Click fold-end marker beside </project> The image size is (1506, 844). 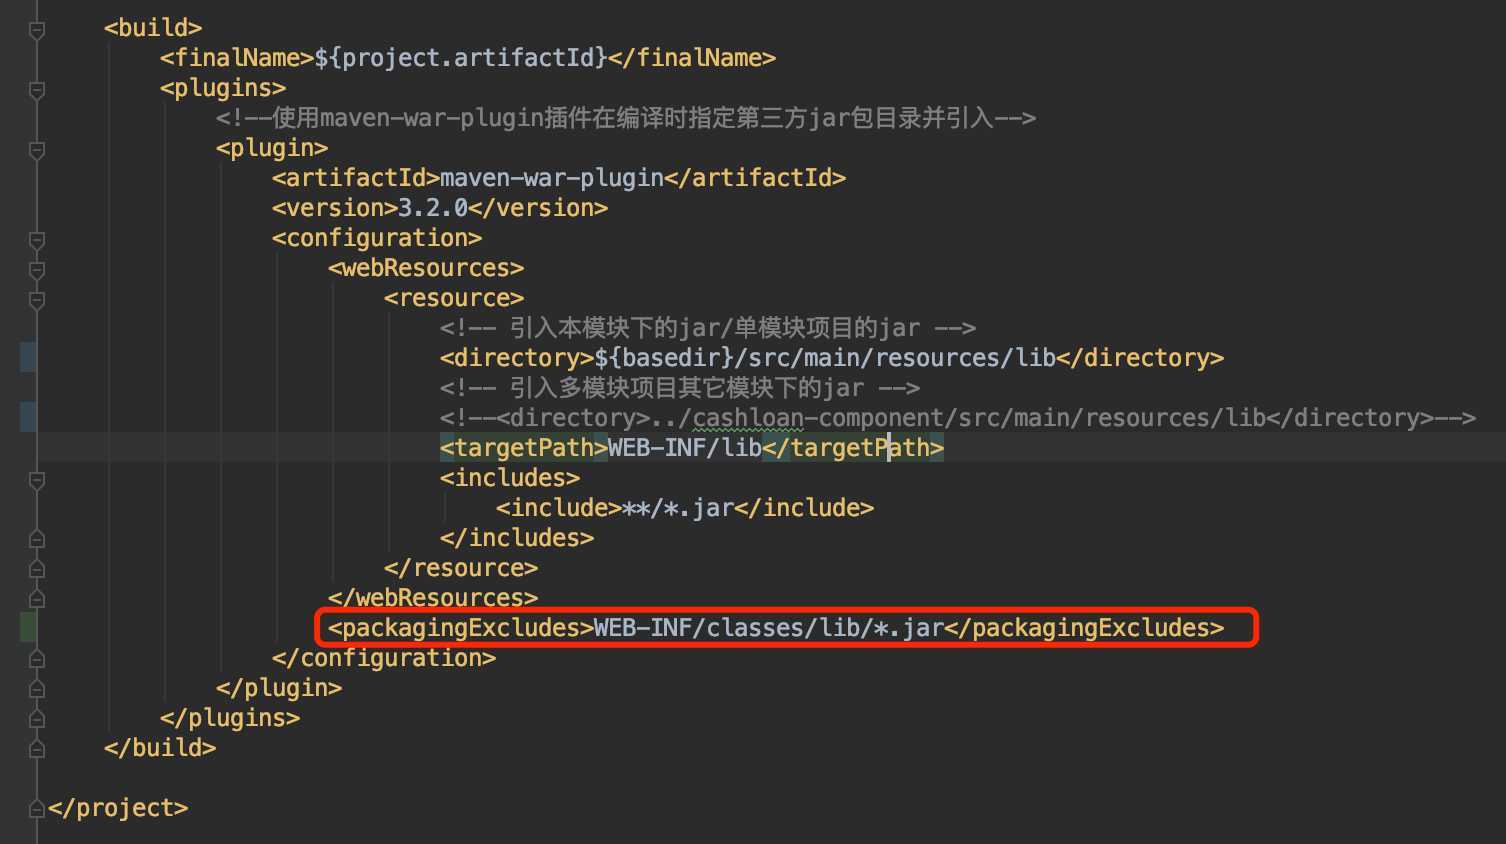37,809
